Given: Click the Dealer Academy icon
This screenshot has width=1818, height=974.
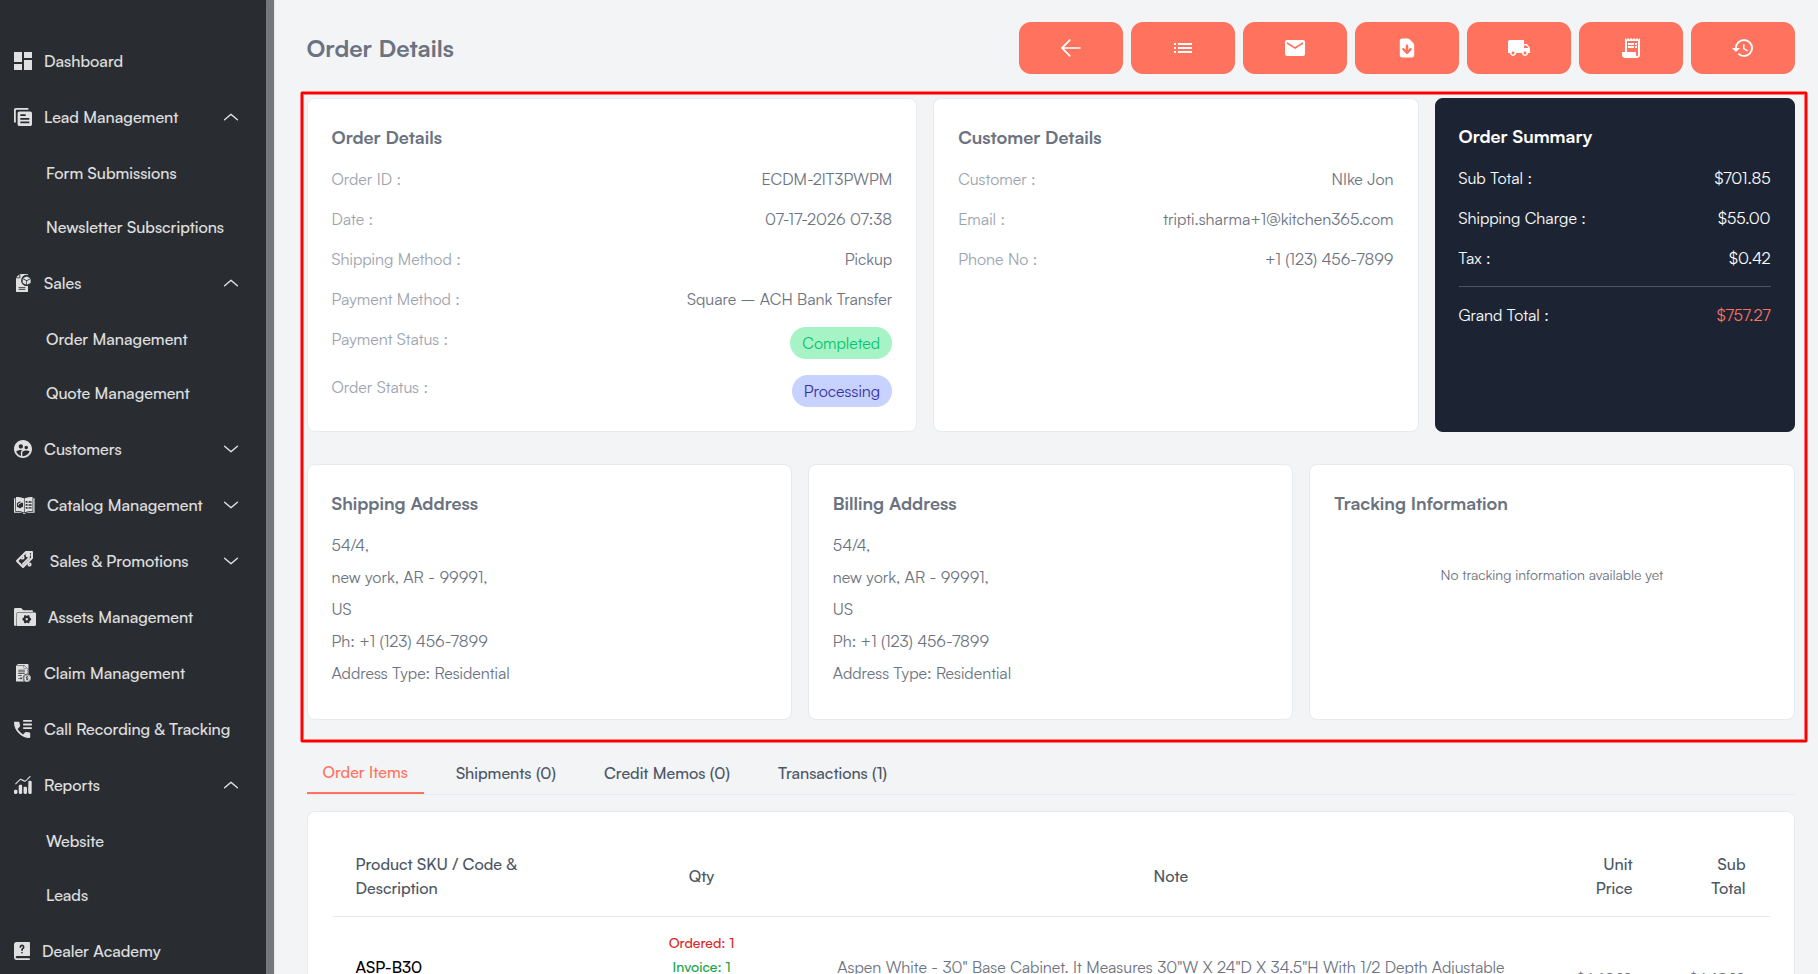Looking at the screenshot, I should pos(22,951).
